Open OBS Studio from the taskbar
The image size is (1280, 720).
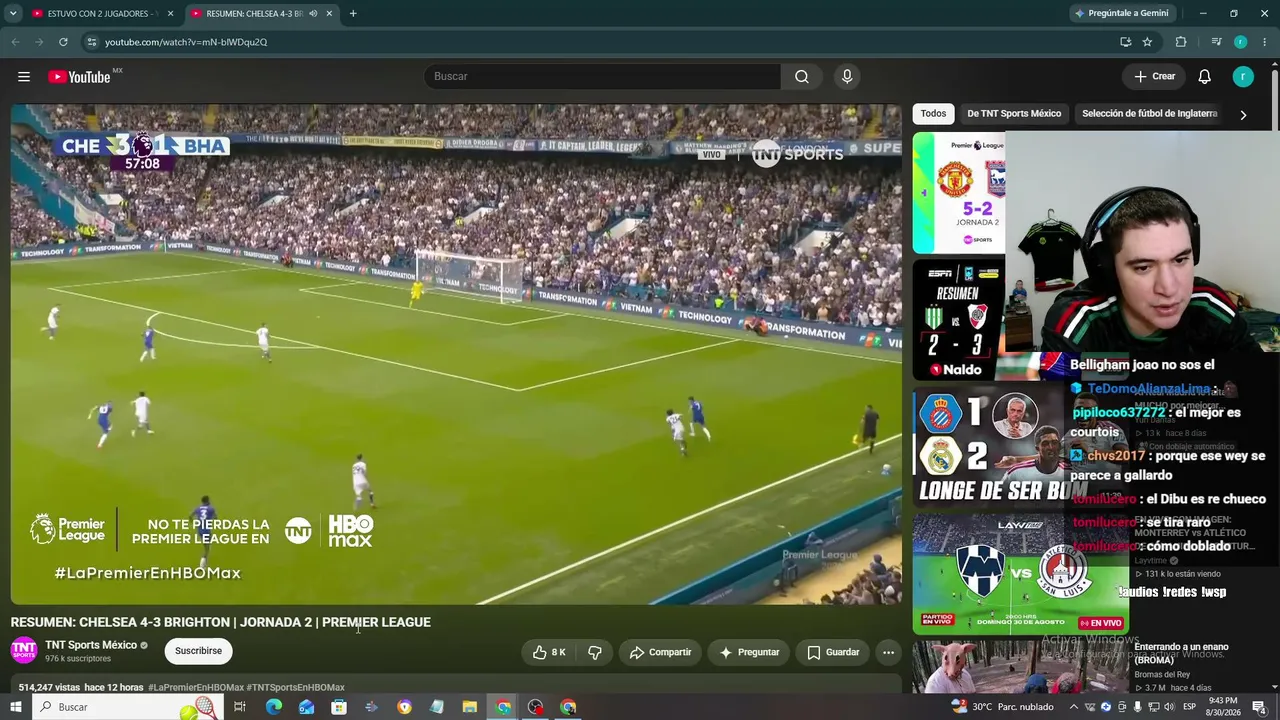(536, 707)
